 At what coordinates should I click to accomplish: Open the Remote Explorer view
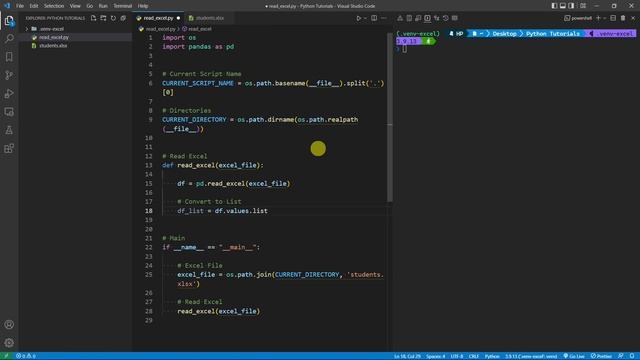click(9, 112)
